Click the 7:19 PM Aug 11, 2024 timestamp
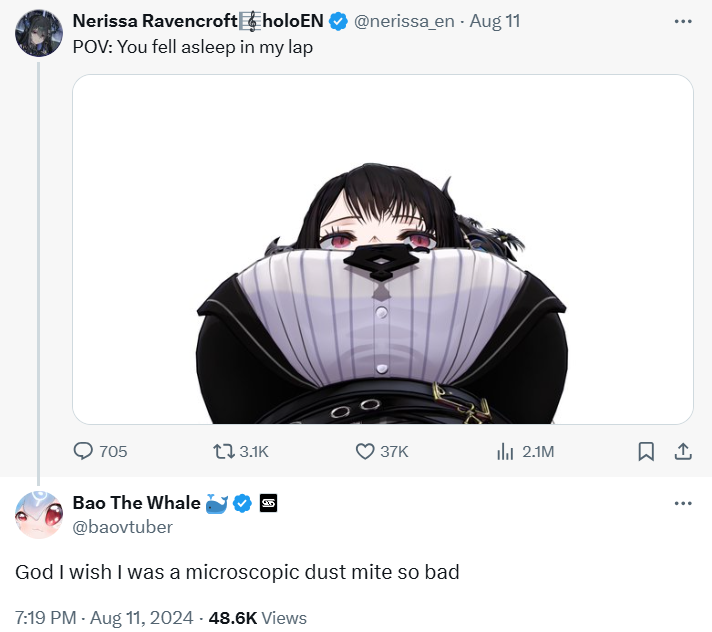Screen dimensions: 712x632 pyautogui.click(x=104, y=618)
